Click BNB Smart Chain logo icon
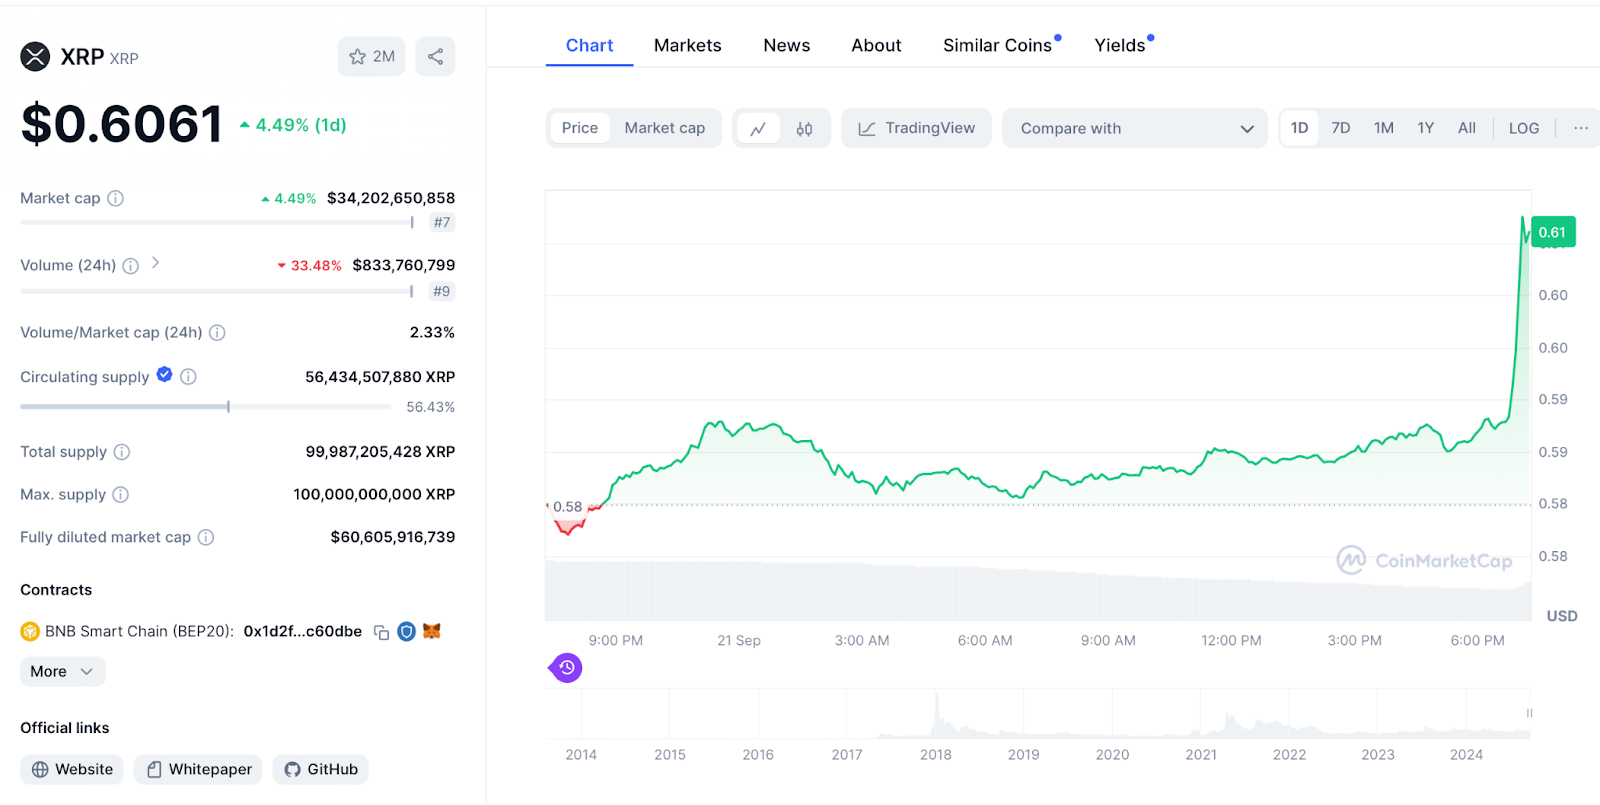This screenshot has height=805, width=1600. tap(30, 631)
